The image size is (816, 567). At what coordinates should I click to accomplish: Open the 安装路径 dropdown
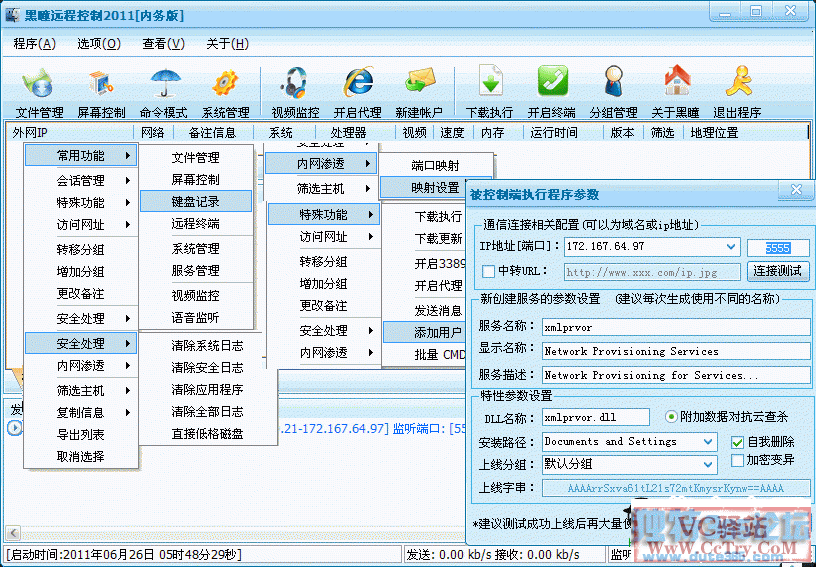[708, 442]
